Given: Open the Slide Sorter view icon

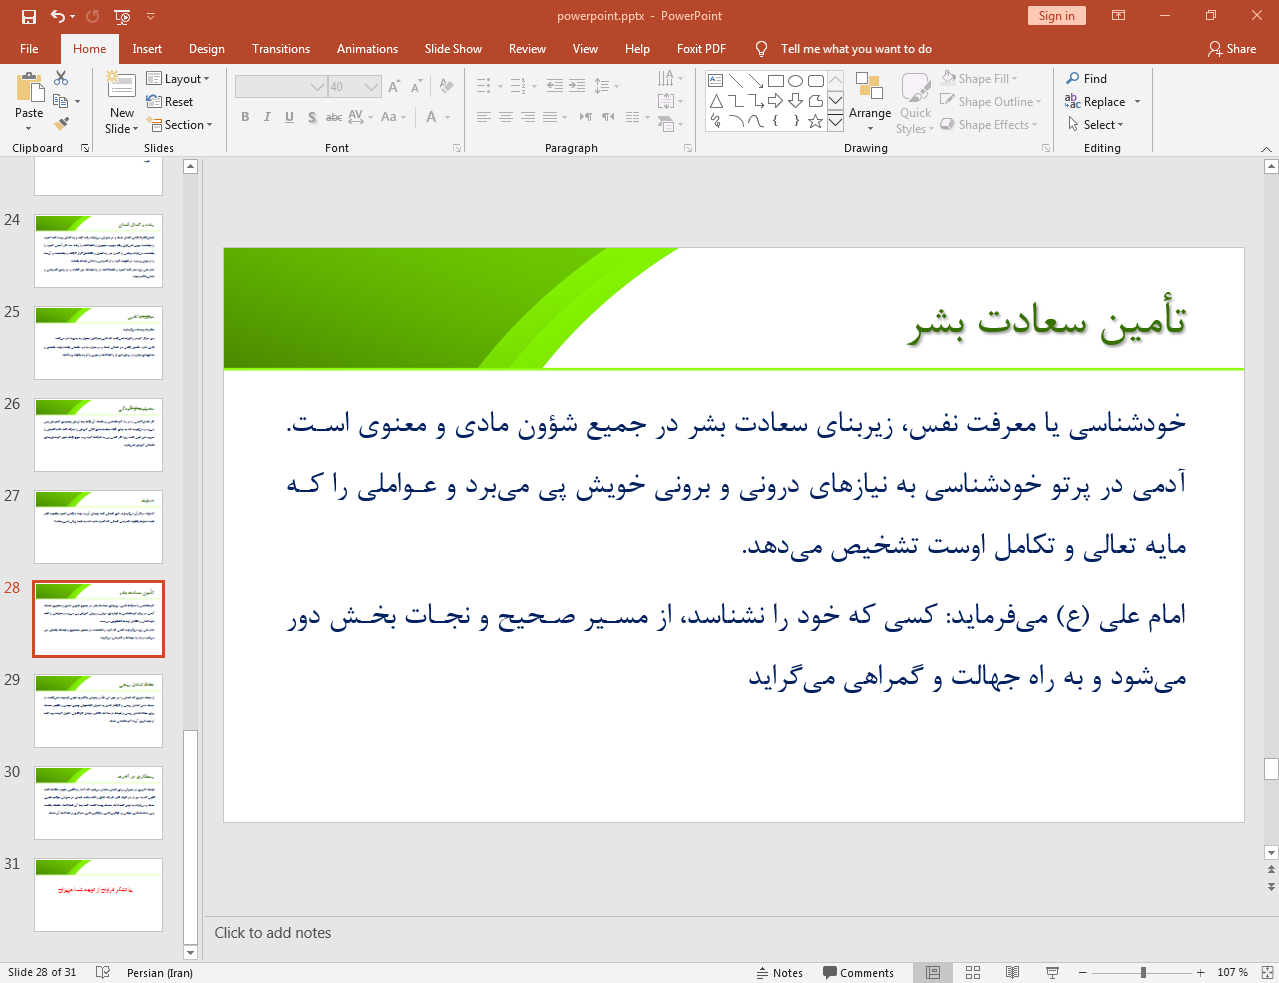Looking at the screenshot, I should (973, 972).
